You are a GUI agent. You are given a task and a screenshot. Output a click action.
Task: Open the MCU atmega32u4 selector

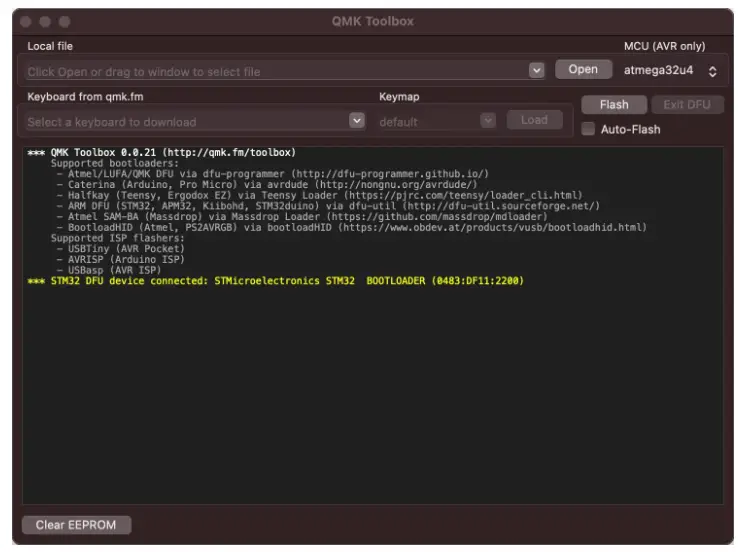click(670, 71)
